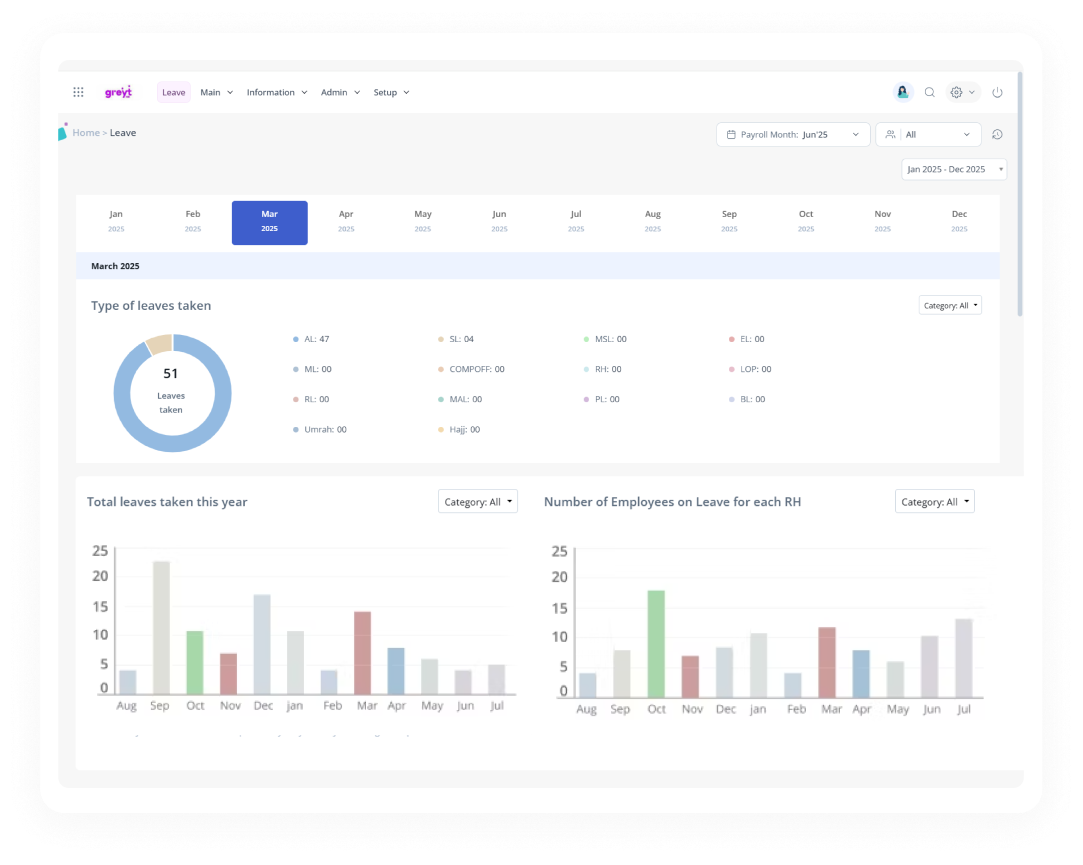Click the search magnifier icon
This screenshot has width=1083, height=865.
pyautogui.click(x=930, y=92)
